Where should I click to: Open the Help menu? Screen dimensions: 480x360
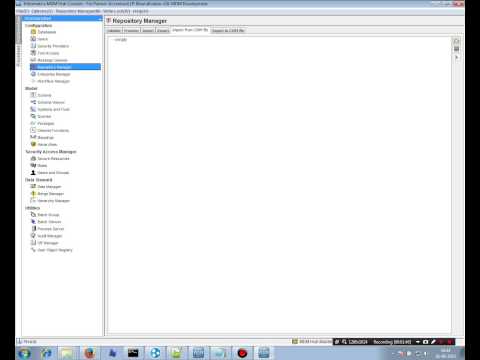click(140, 11)
